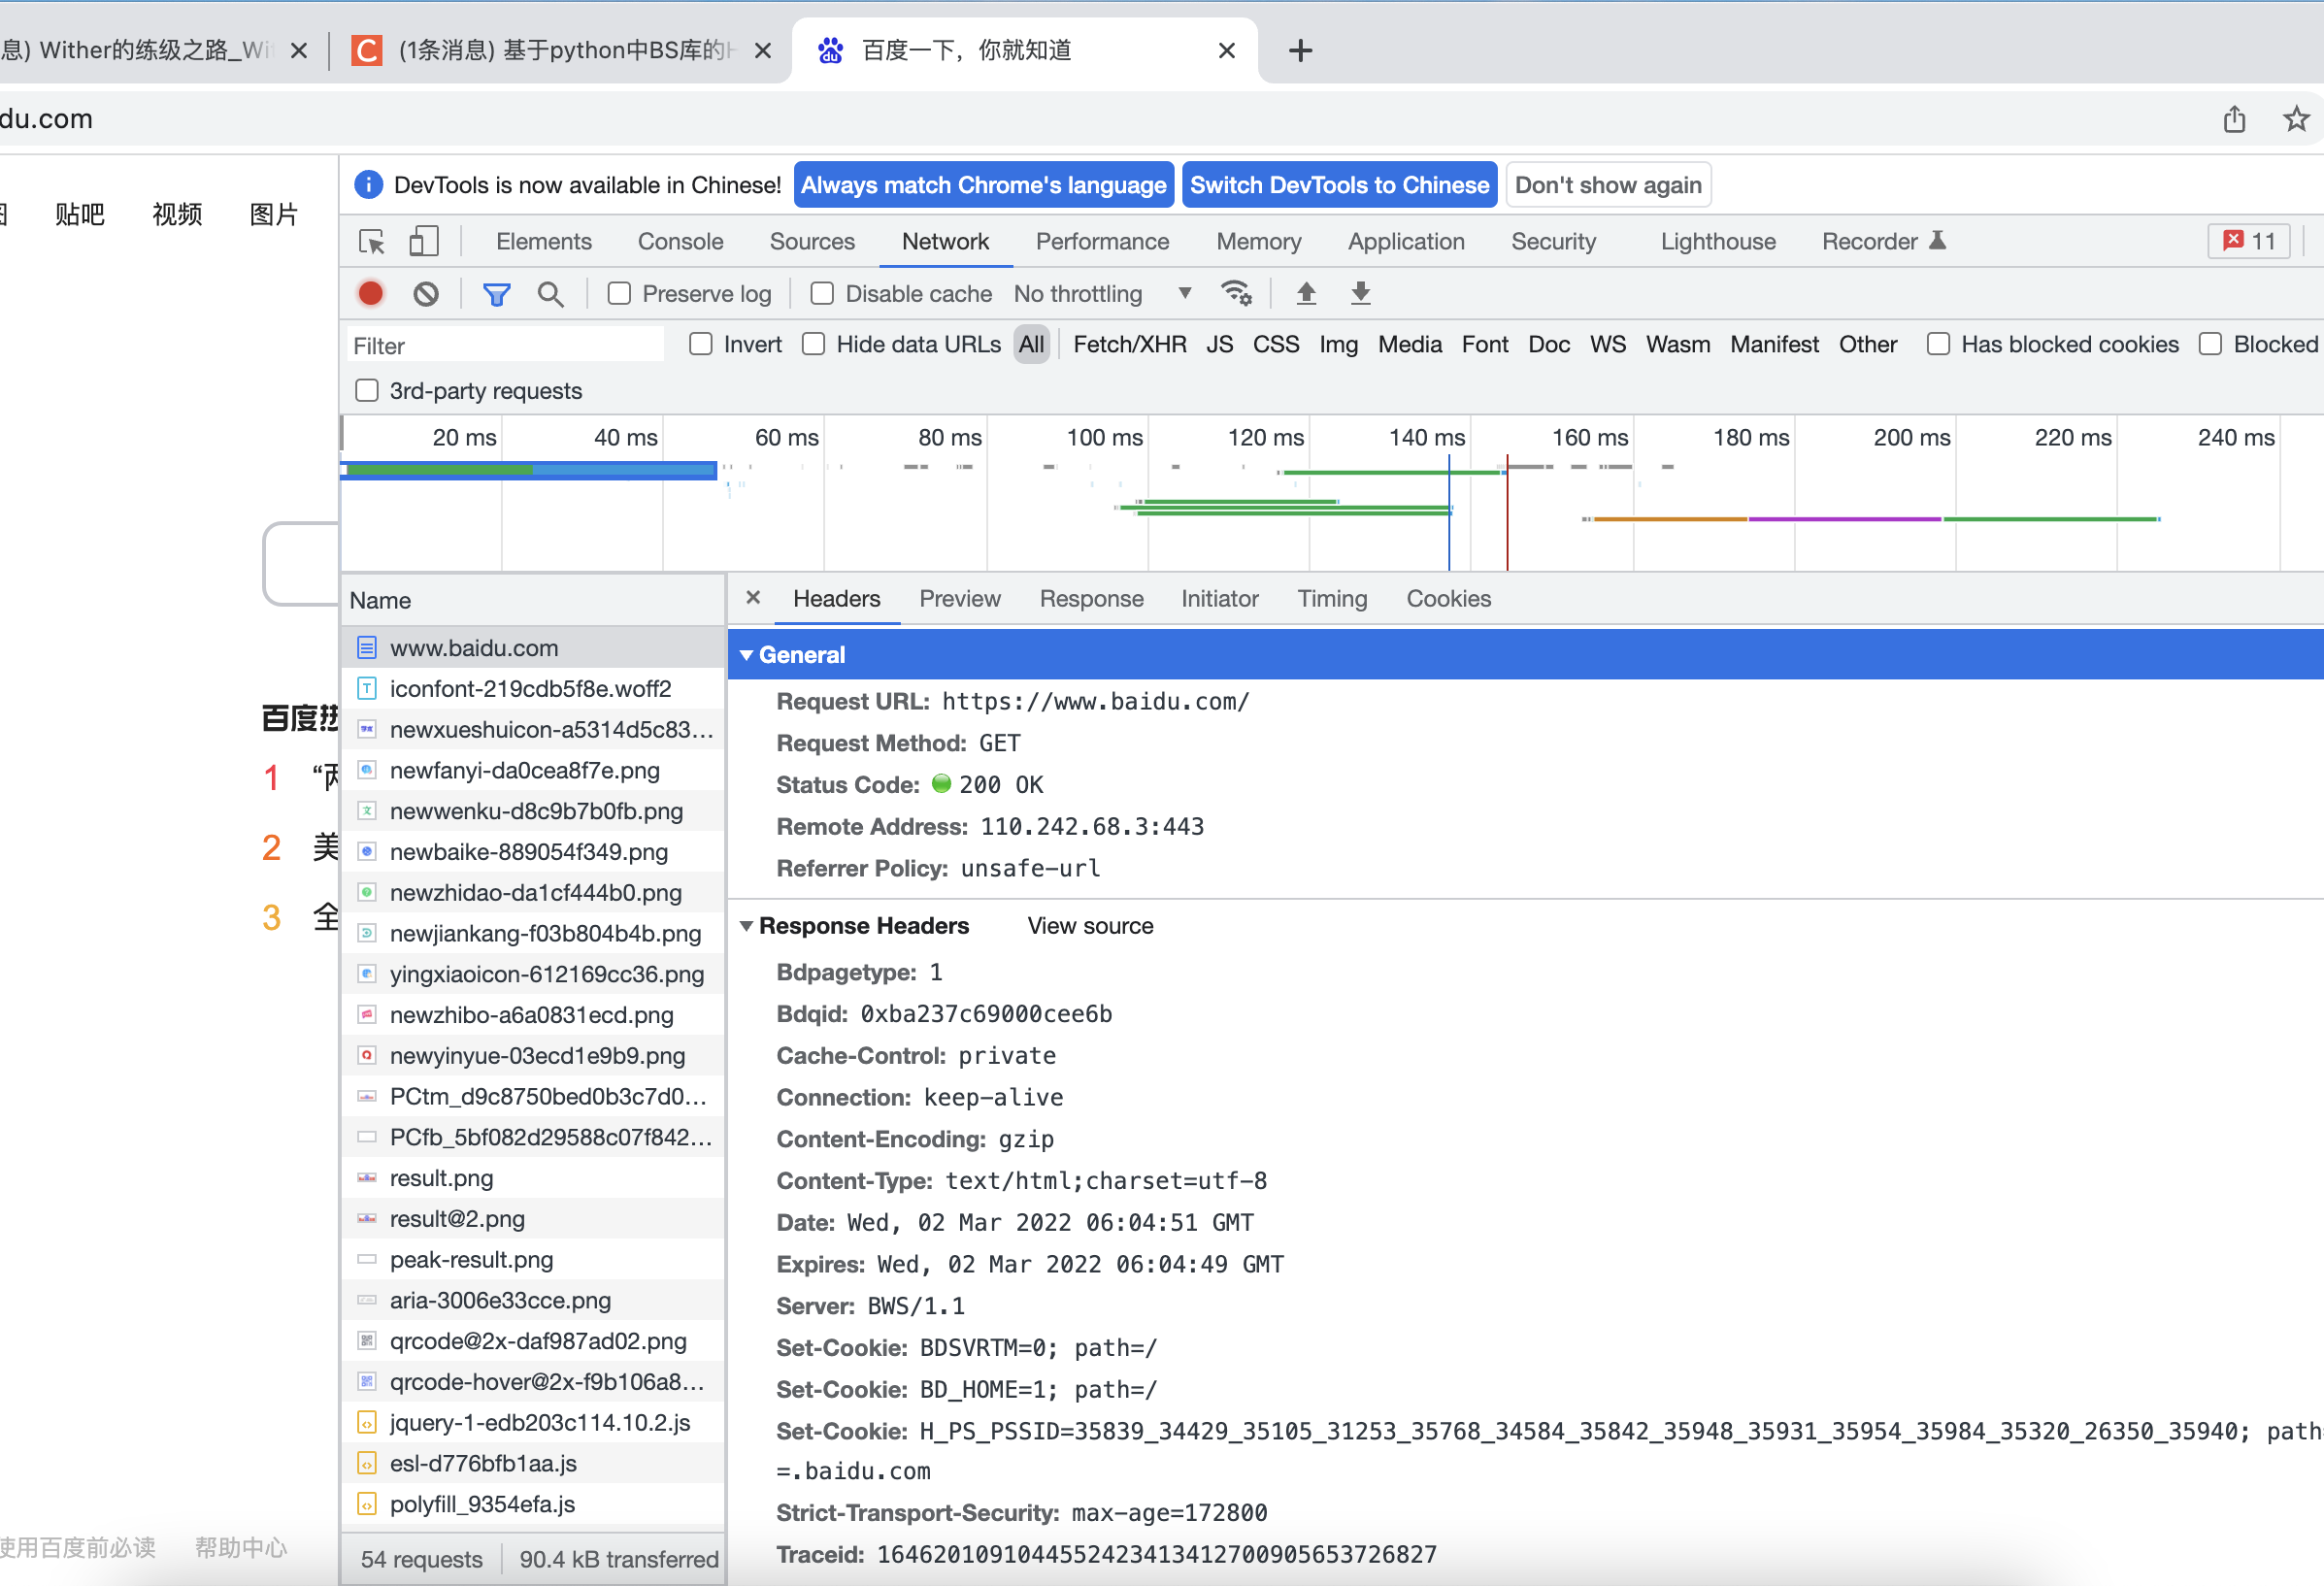This screenshot has width=2324, height=1586.
Task: Click the import HAR upload arrow
Action: [1305, 293]
